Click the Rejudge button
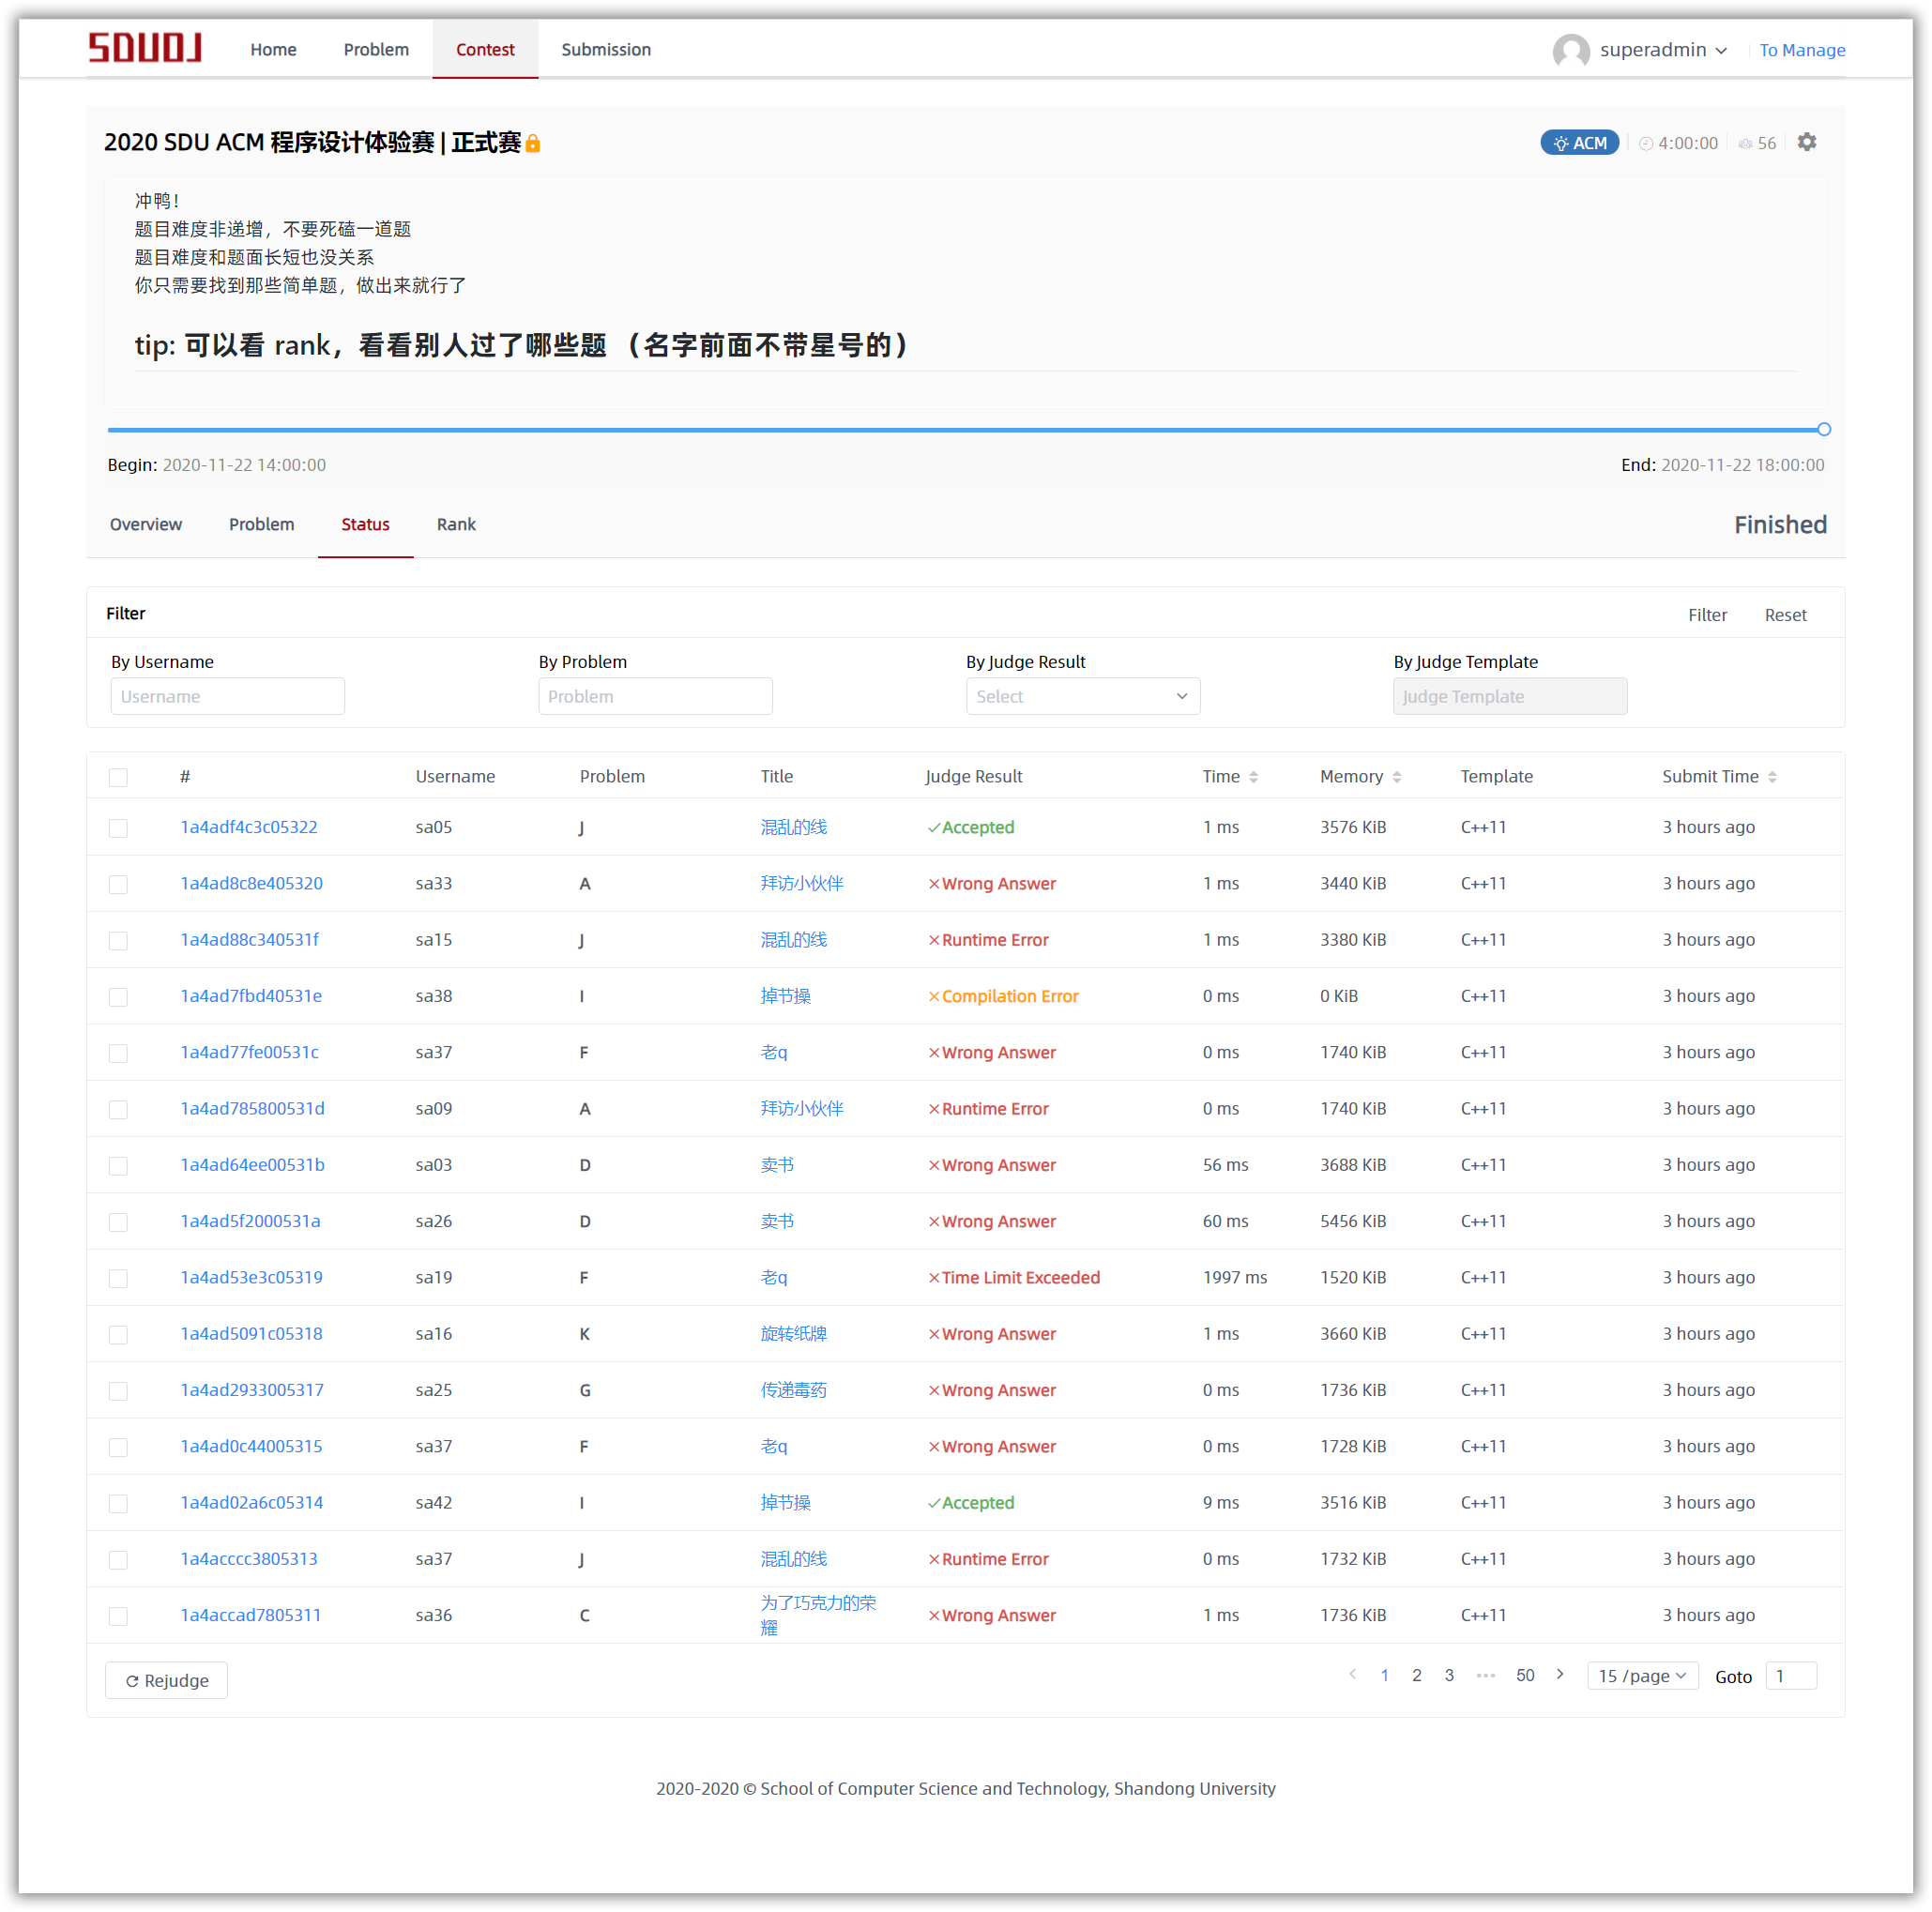Image resolution: width=1932 pixels, height=1912 pixels. (x=167, y=1680)
